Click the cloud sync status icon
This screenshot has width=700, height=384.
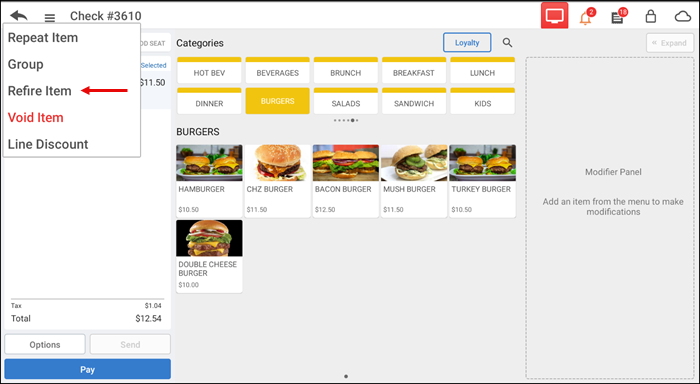pyautogui.click(x=683, y=17)
